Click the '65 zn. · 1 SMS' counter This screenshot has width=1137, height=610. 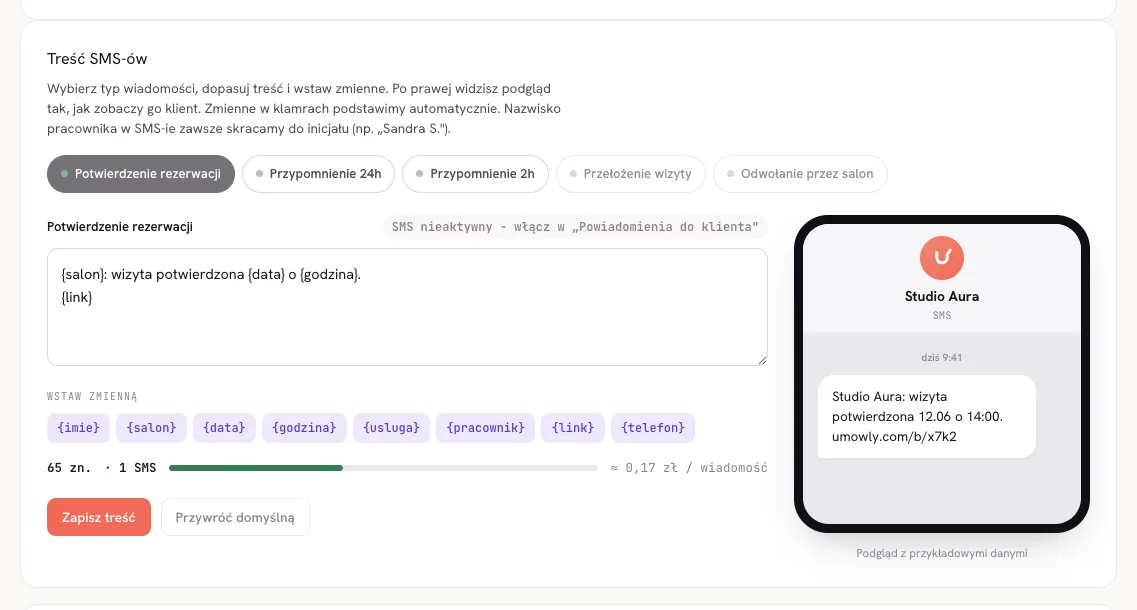click(102, 468)
